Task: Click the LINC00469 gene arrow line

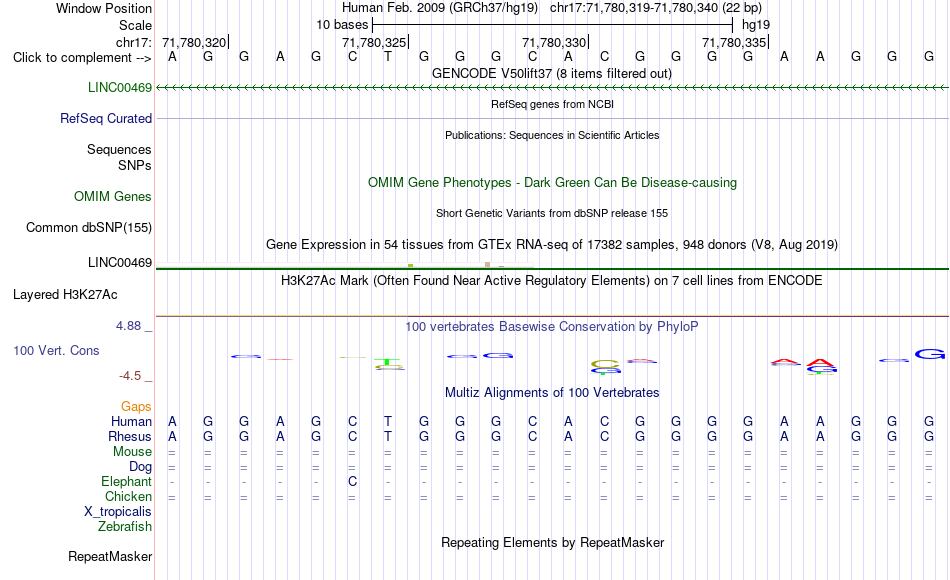Action: tap(552, 88)
